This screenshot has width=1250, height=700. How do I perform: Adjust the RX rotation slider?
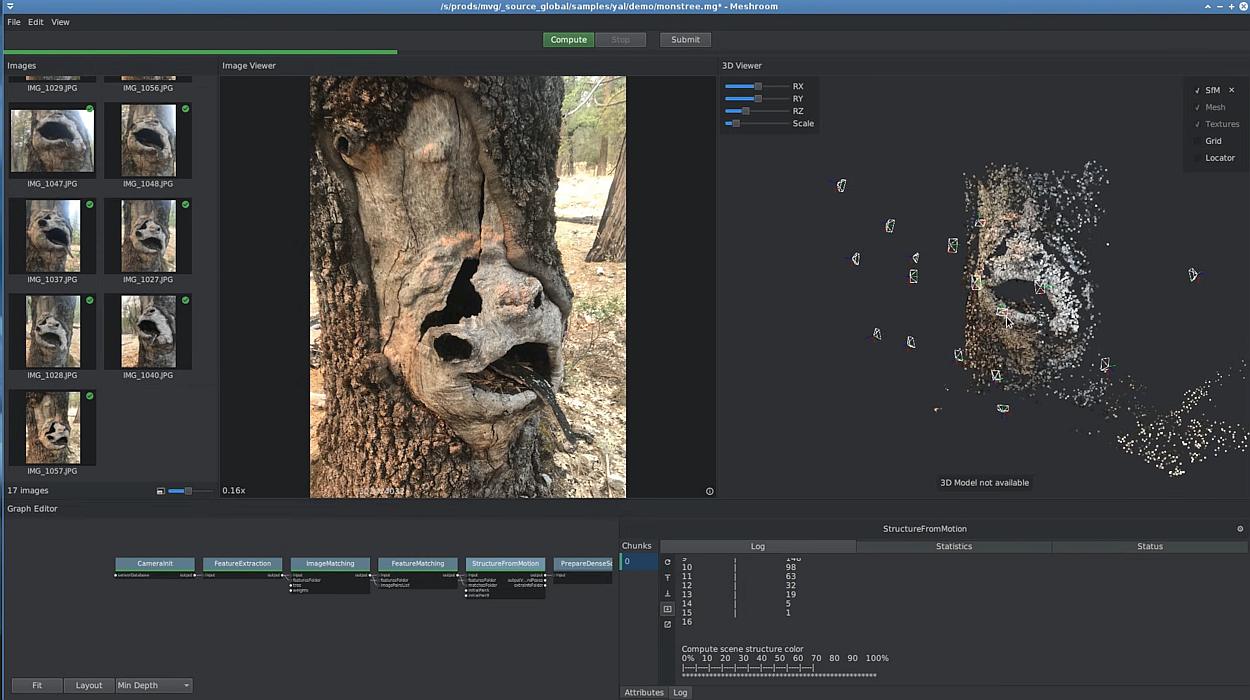click(x=756, y=87)
